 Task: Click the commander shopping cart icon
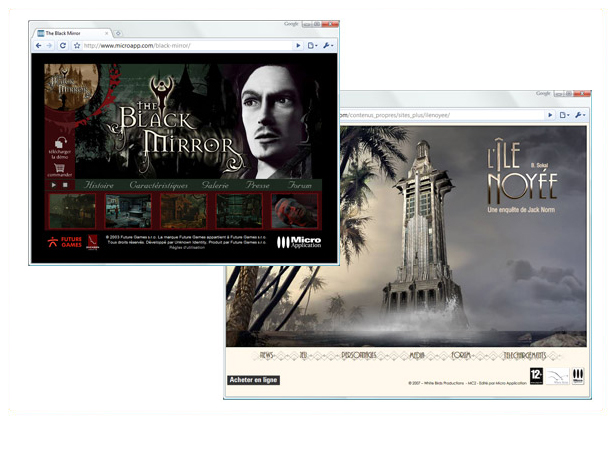point(59,170)
